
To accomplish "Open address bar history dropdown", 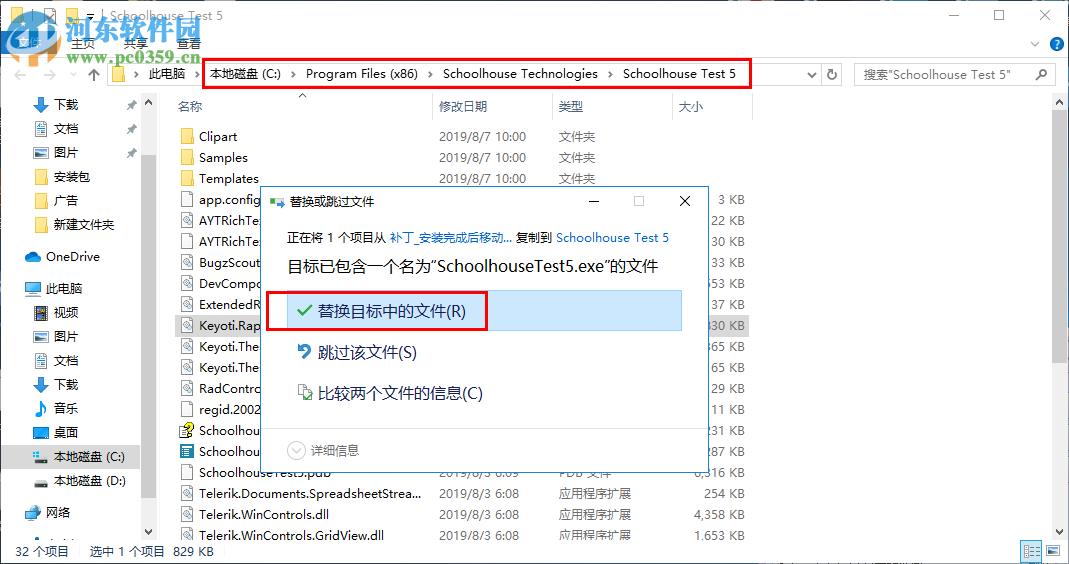I will (x=811, y=74).
